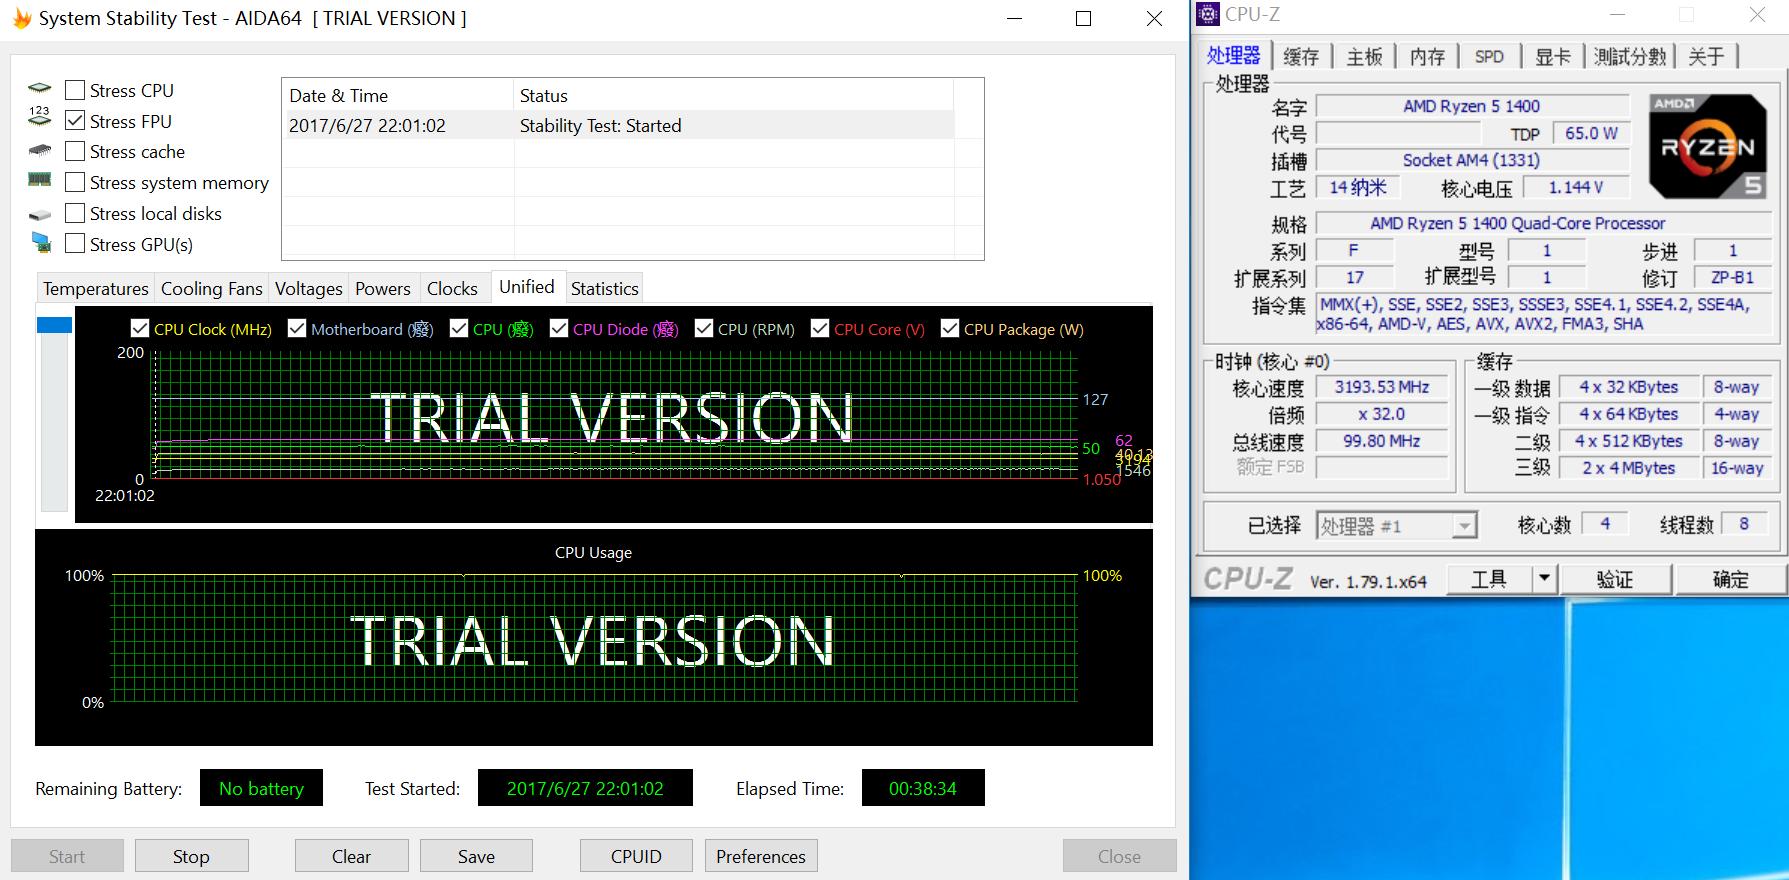Image resolution: width=1789 pixels, height=880 pixels.
Task: Click the 验证 button in CPU-Z
Action: [1615, 579]
